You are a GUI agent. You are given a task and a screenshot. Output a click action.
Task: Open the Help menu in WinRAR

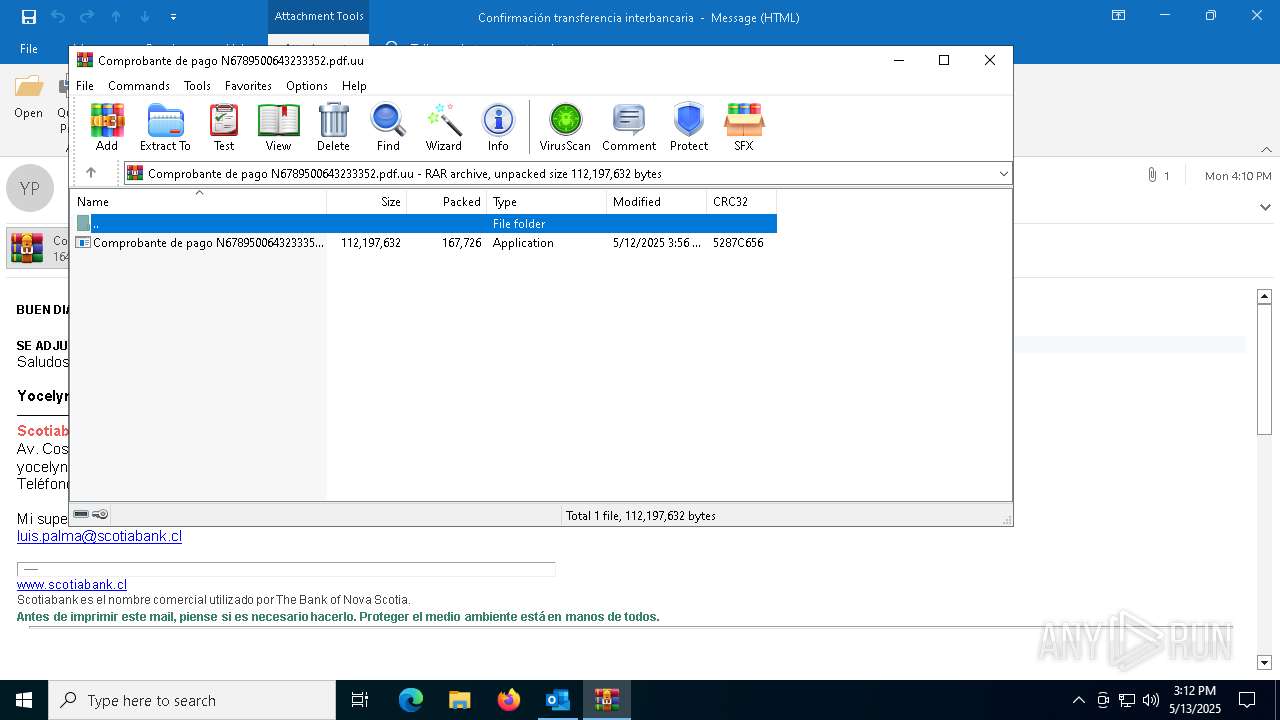click(354, 86)
